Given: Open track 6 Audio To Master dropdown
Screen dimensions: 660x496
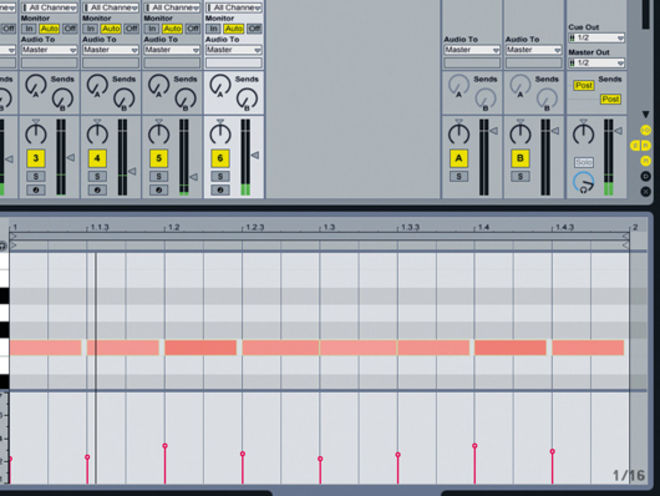Looking at the screenshot, I should [x=234, y=50].
